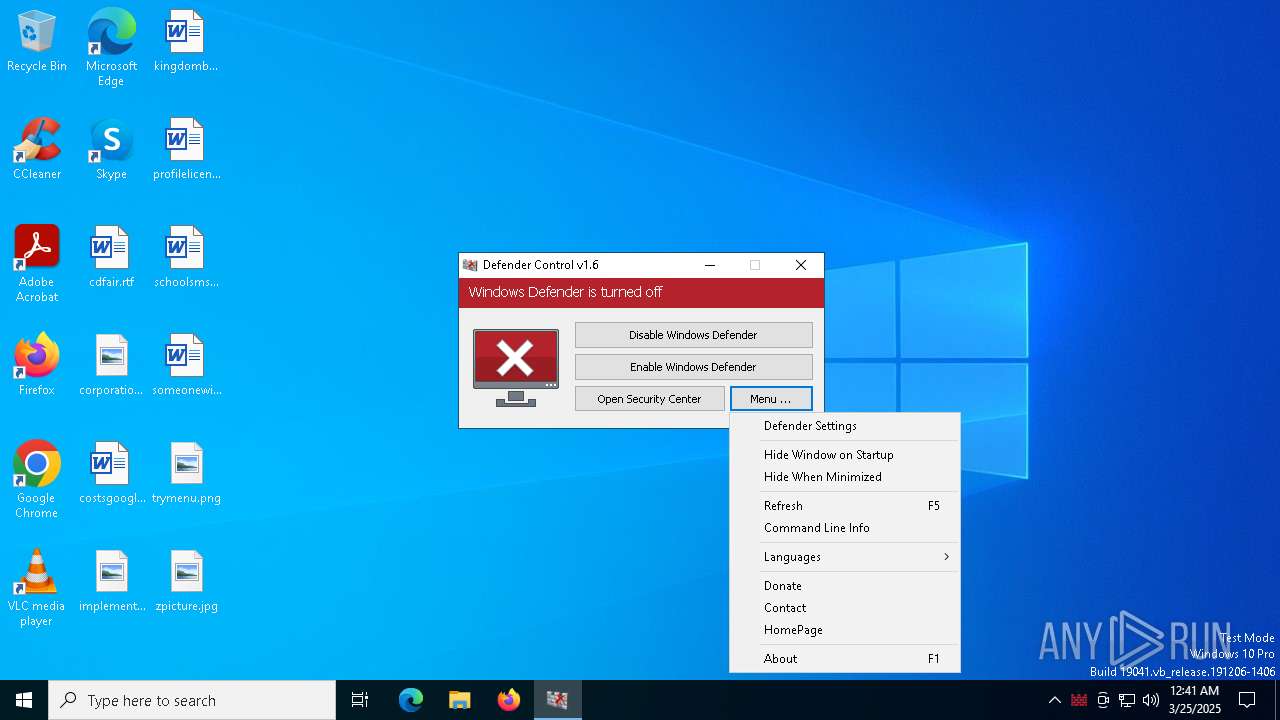Select the implement... image file icon

click(111, 581)
